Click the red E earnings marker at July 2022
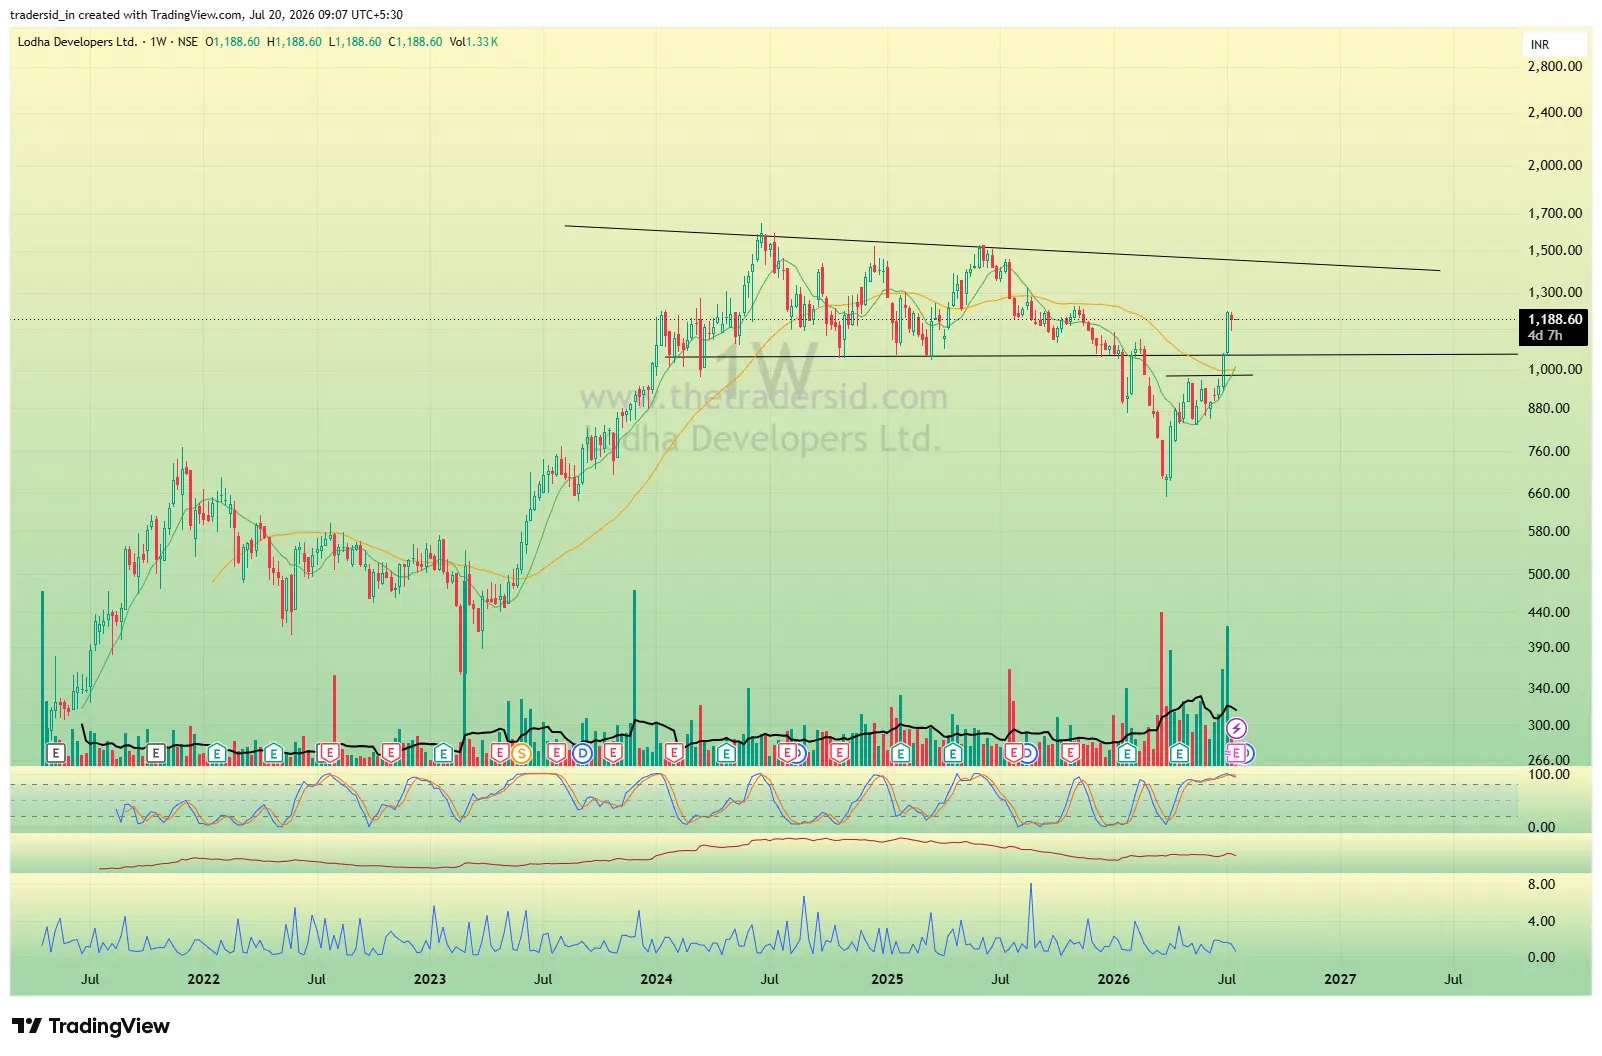This screenshot has height=1056, width=1602. (328, 753)
